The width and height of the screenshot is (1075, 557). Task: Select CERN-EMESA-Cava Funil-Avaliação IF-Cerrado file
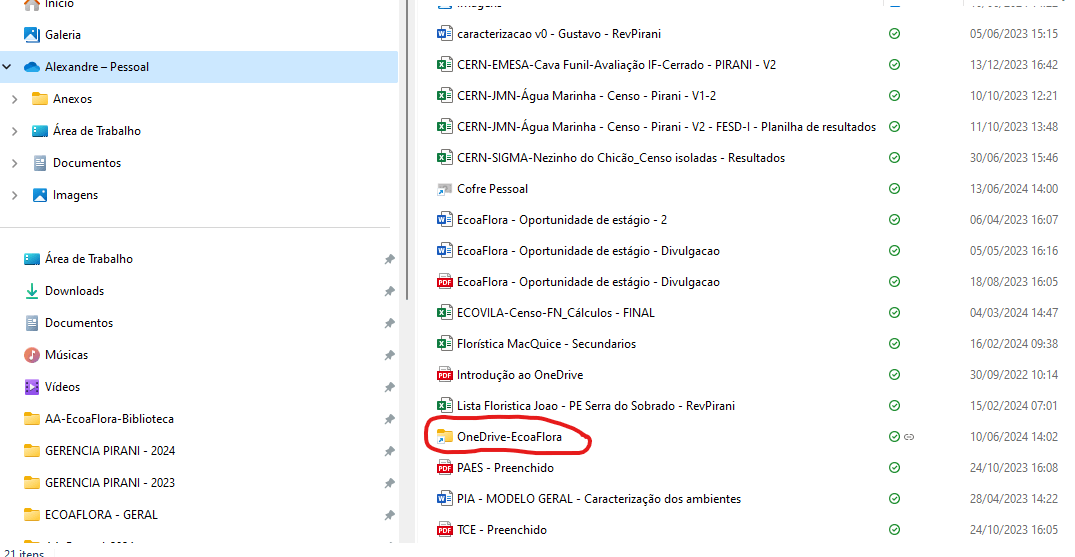coord(616,64)
